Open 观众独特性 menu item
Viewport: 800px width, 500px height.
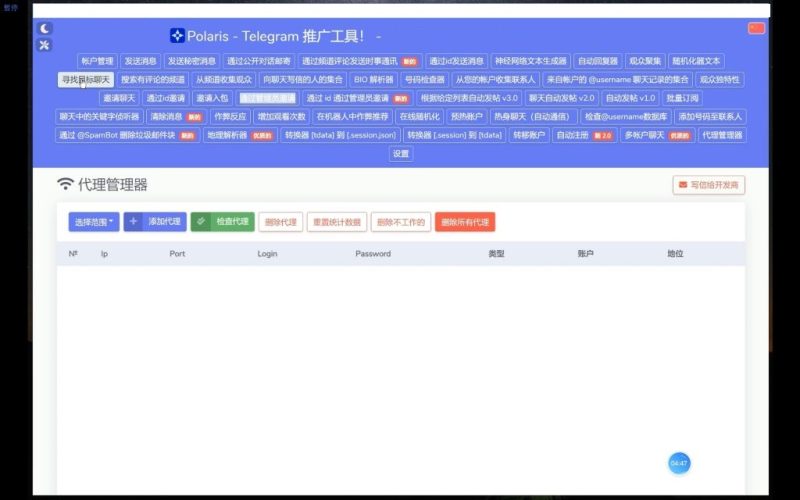(719, 80)
